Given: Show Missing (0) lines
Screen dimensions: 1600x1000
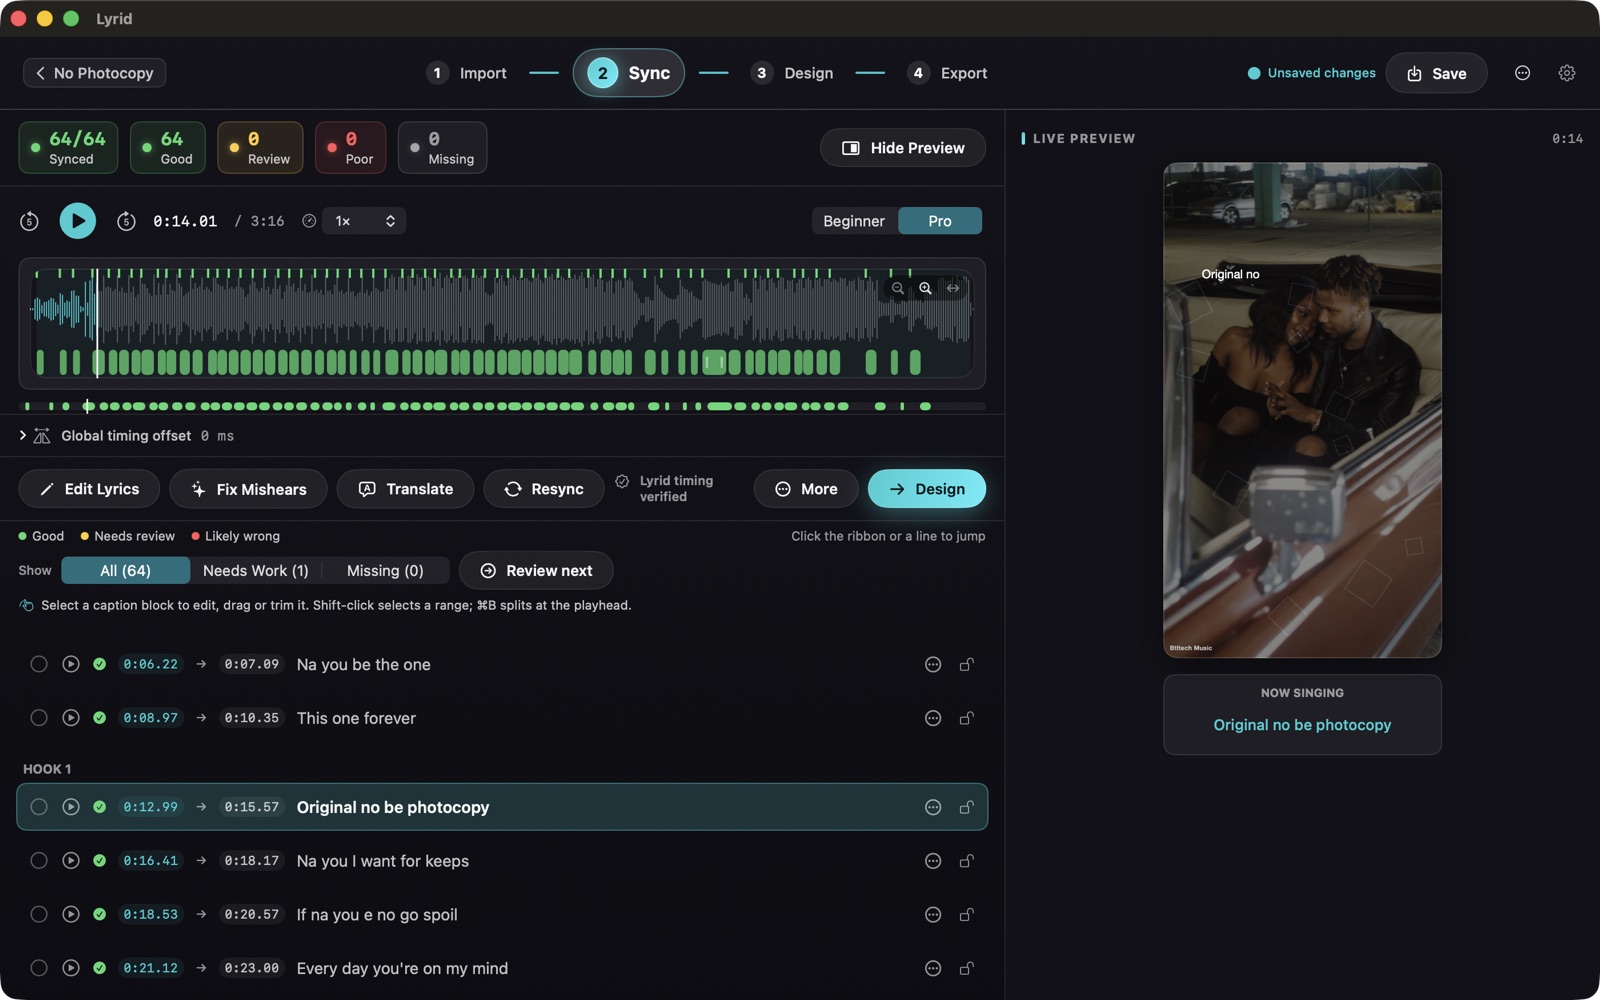Looking at the screenshot, I should click(x=385, y=570).
